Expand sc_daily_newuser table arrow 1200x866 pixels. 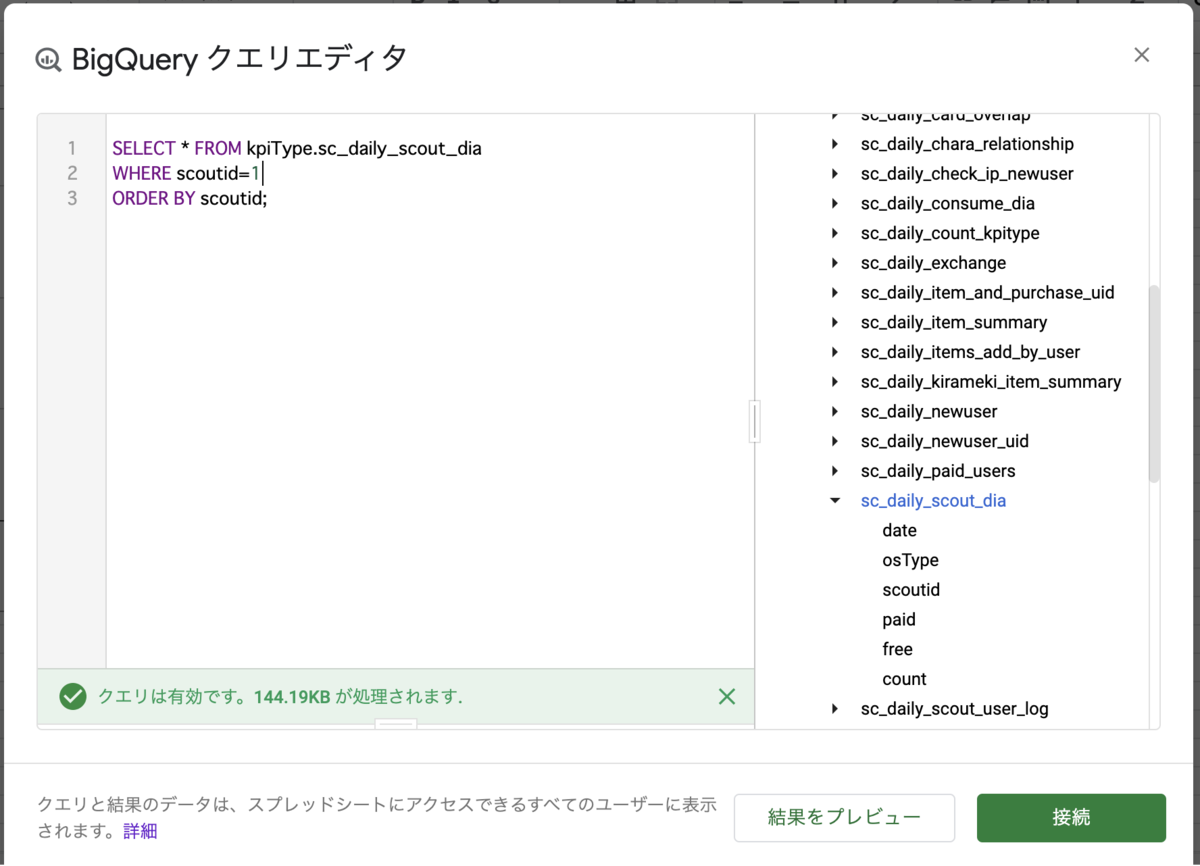tap(835, 412)
